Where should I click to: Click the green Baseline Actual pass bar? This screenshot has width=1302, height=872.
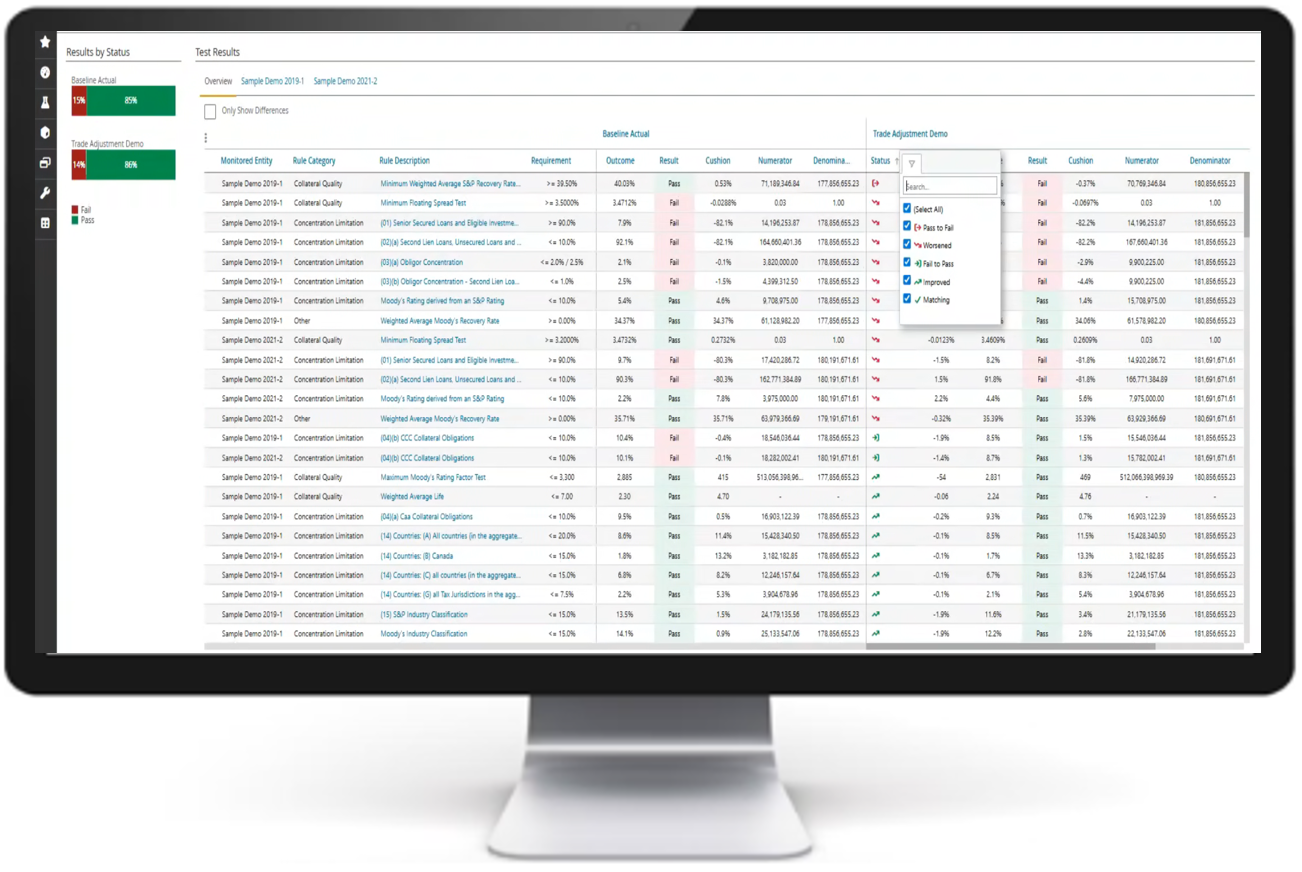(x=131, y=100)
